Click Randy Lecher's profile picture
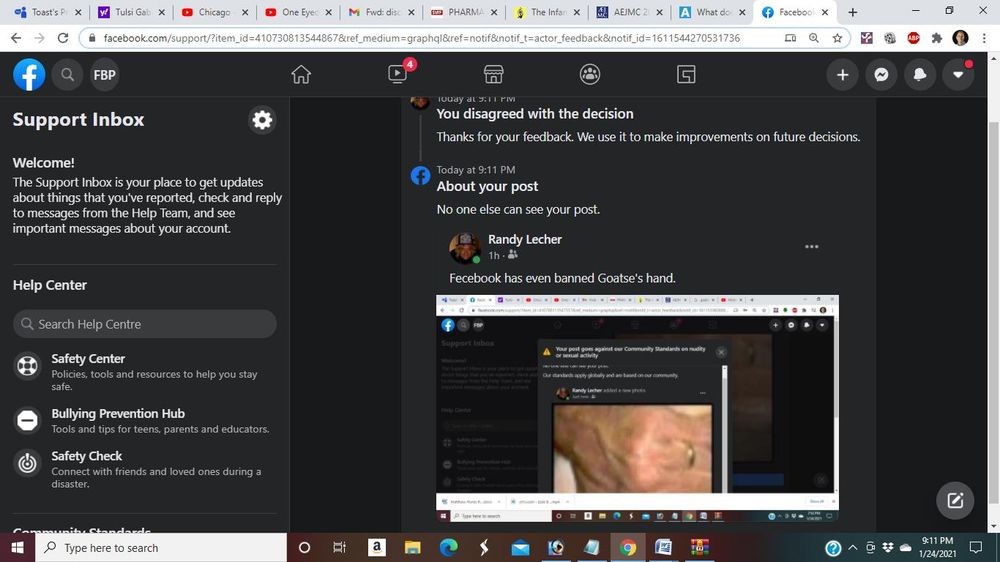The width and height of the screenshot is (1000, 562). pos(464,248)
